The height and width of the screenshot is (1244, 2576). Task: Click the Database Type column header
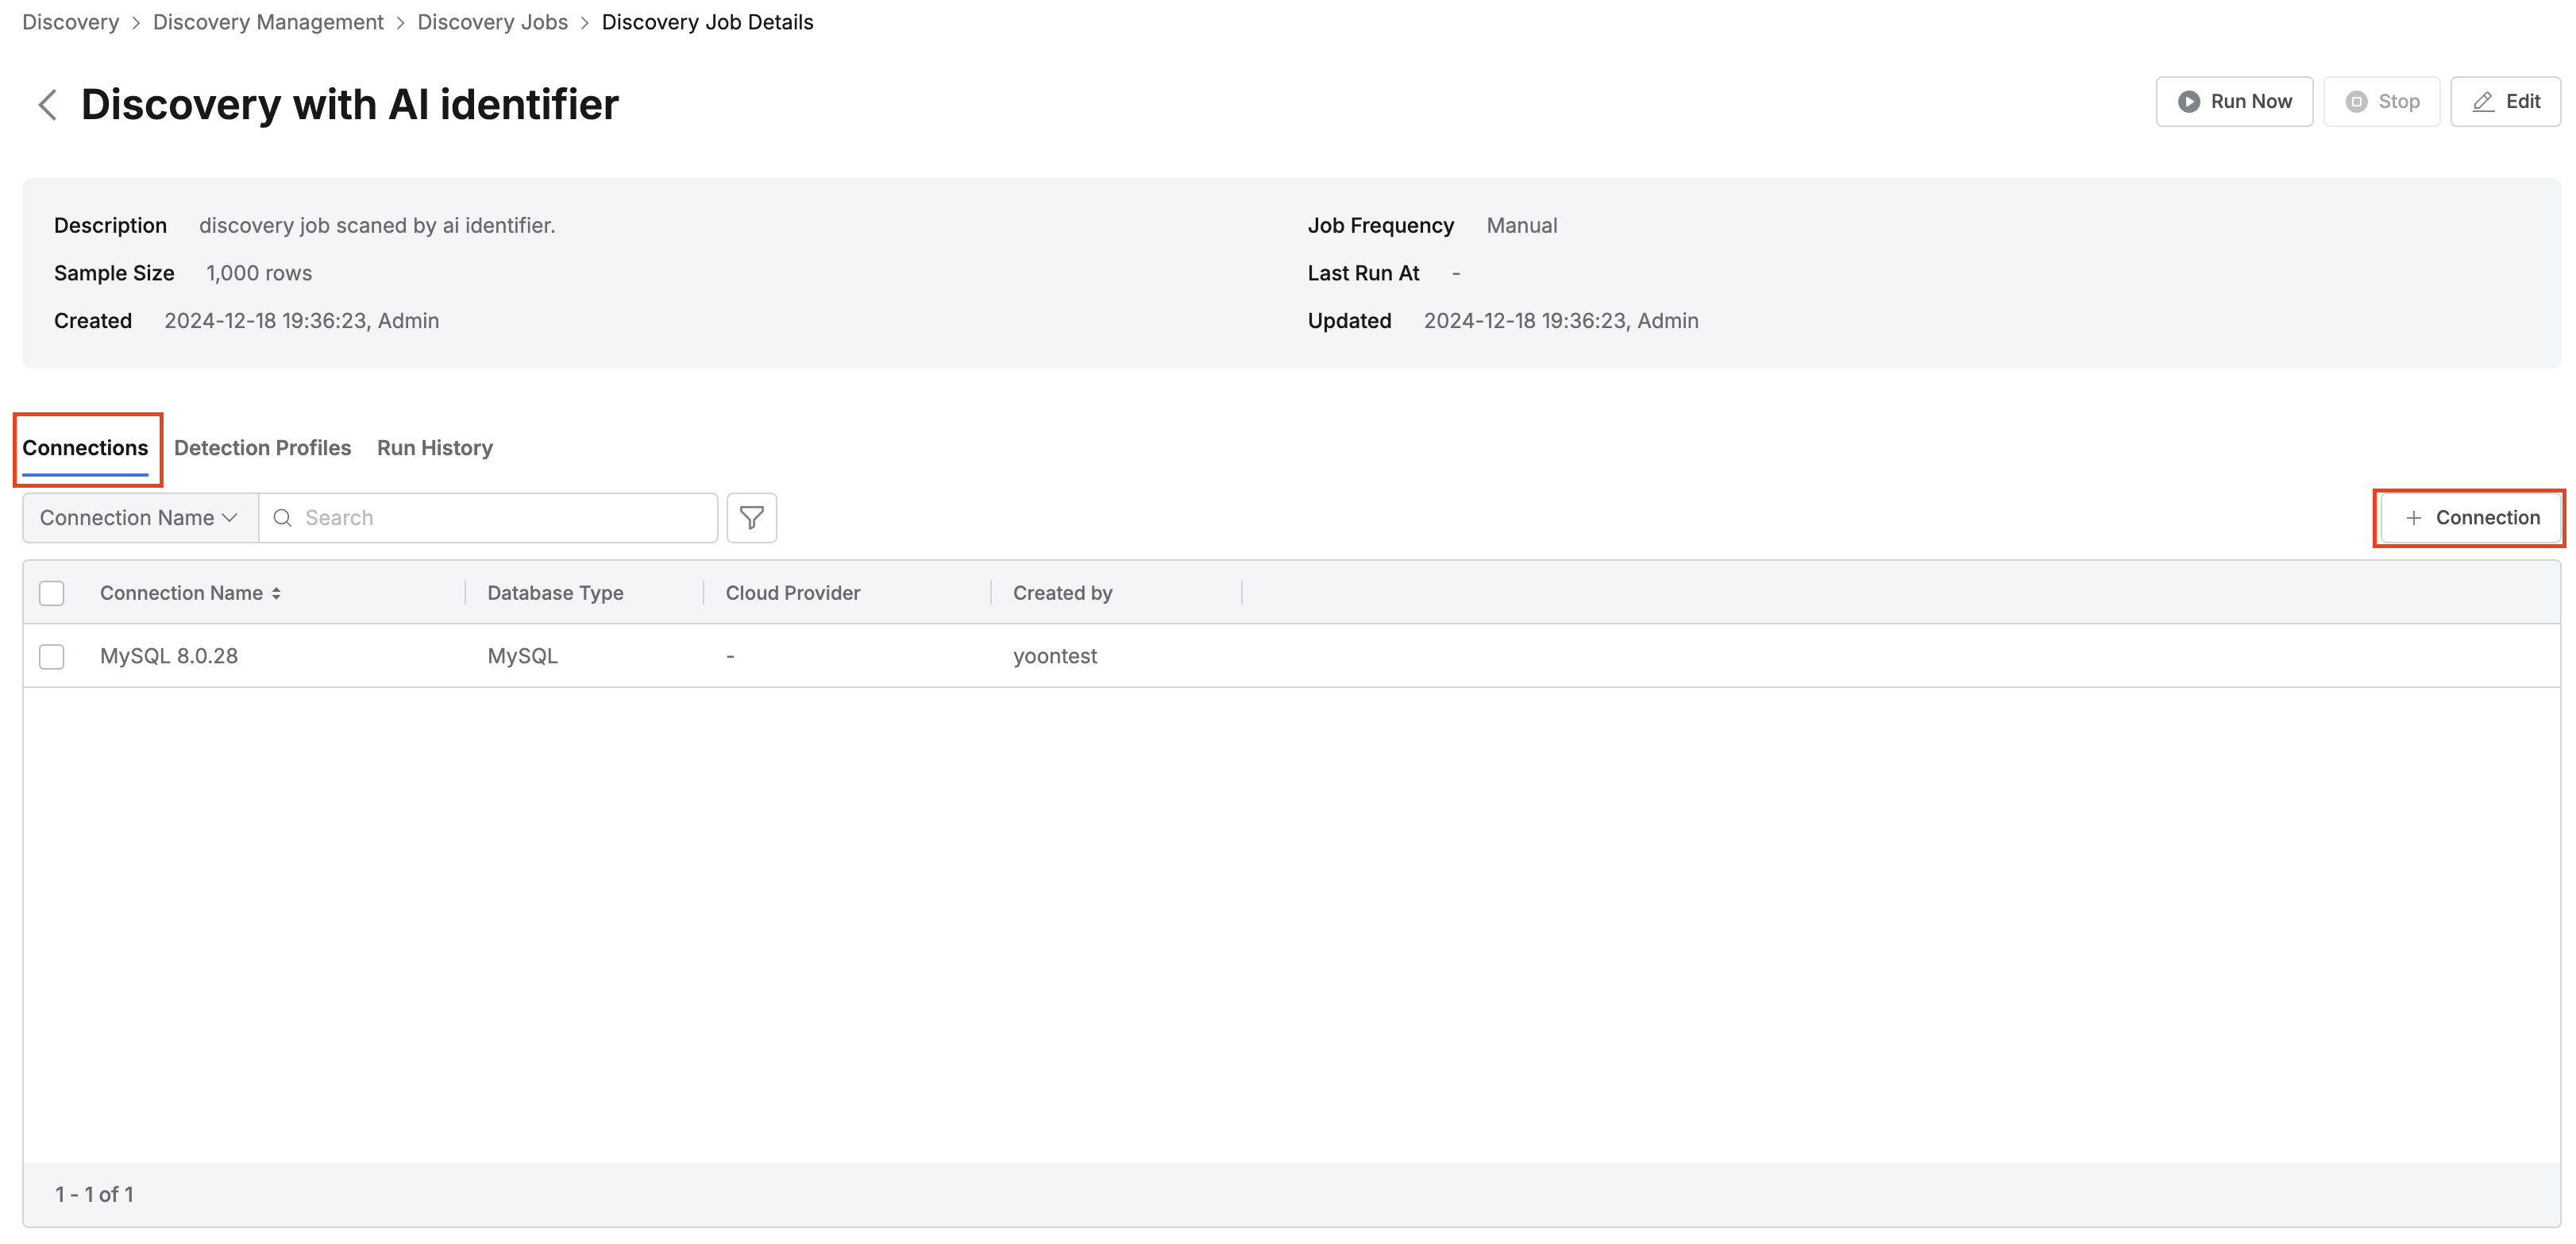[555, 593]
